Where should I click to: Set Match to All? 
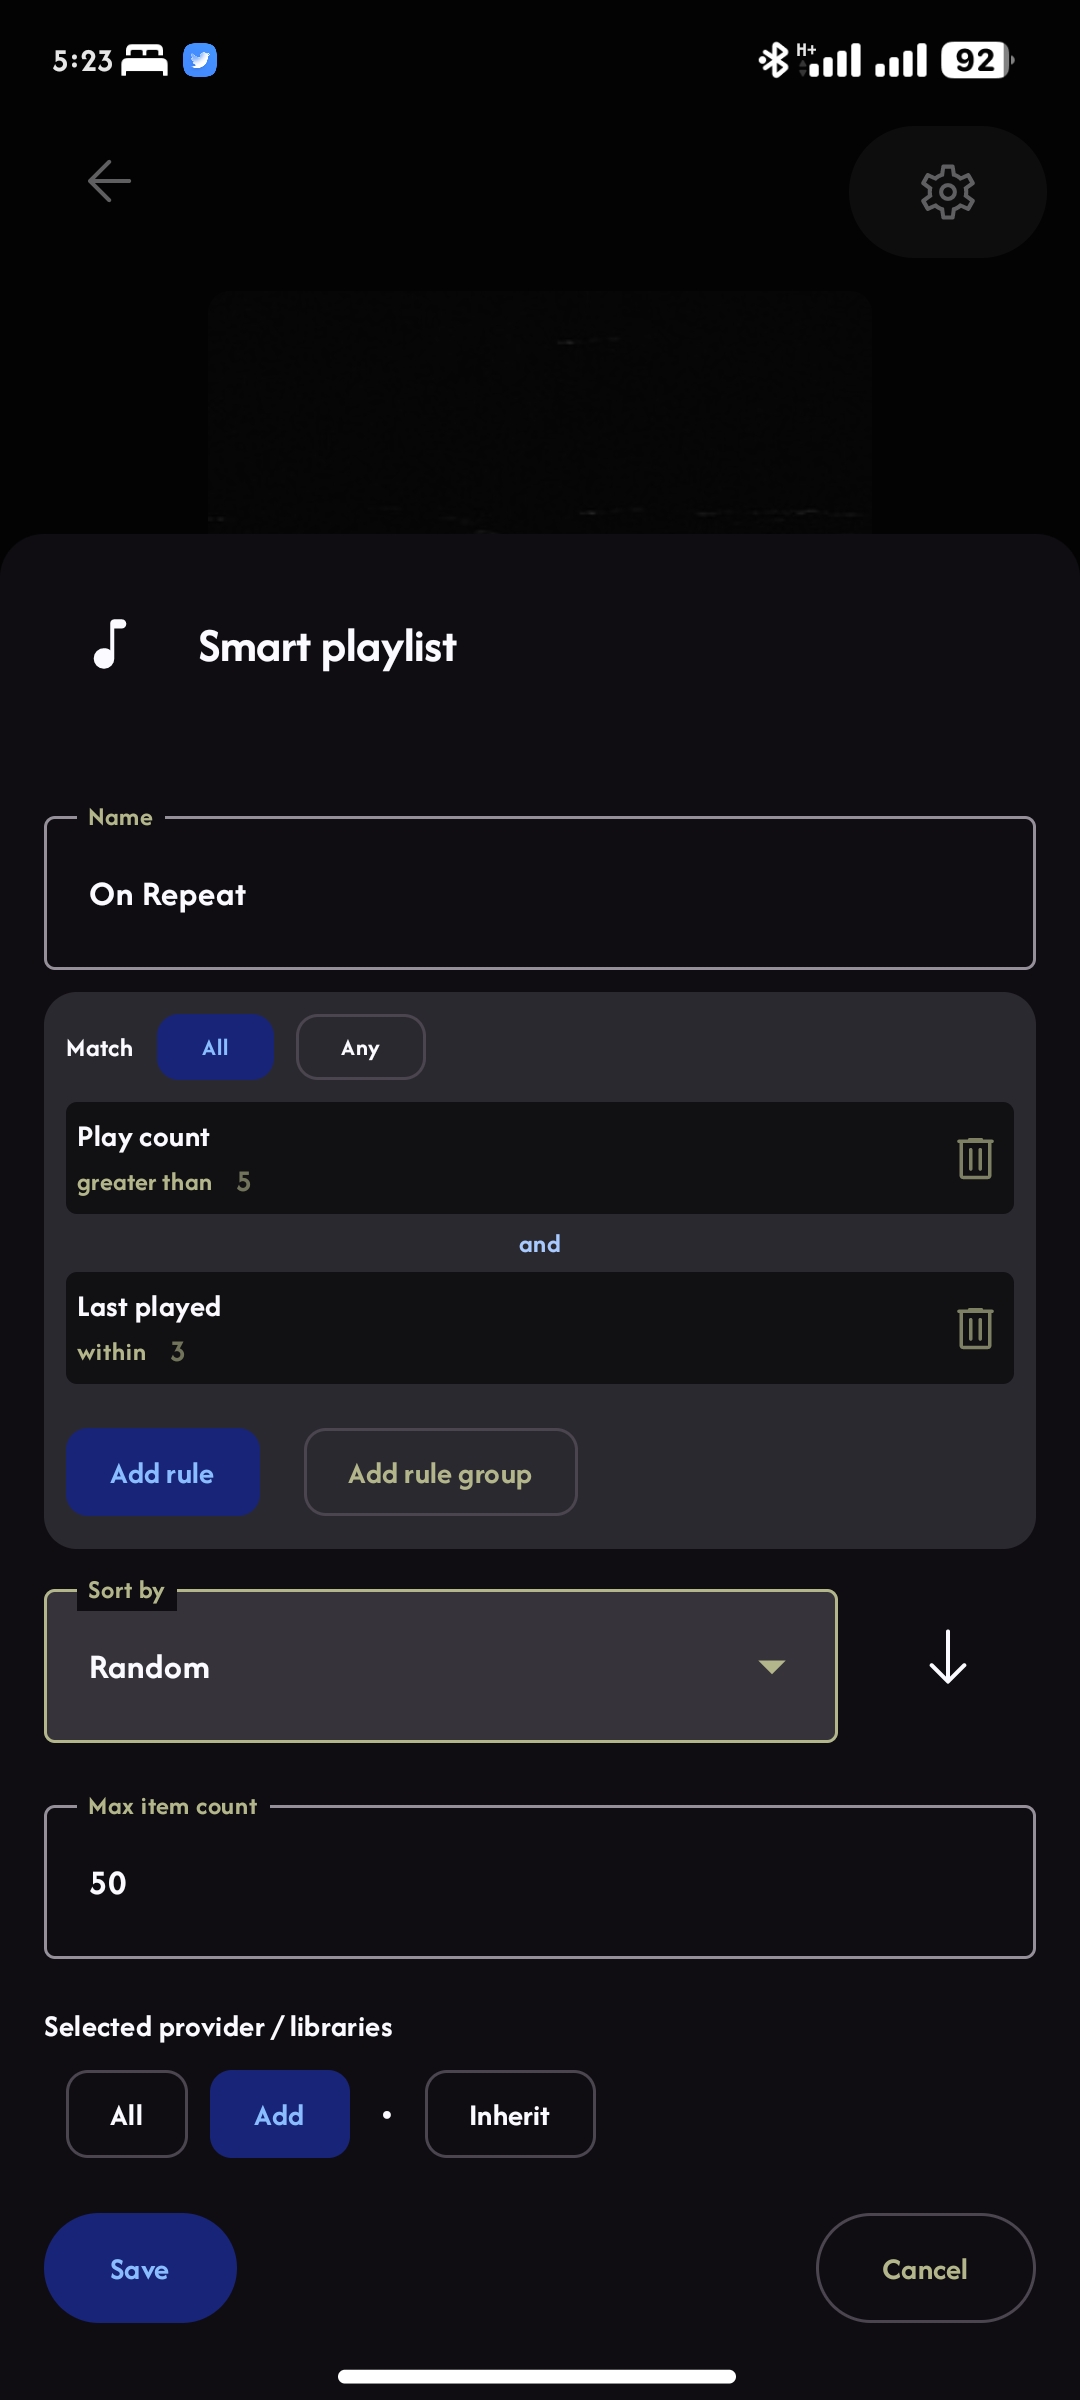pyautogui.click(x=215, y=1047)
